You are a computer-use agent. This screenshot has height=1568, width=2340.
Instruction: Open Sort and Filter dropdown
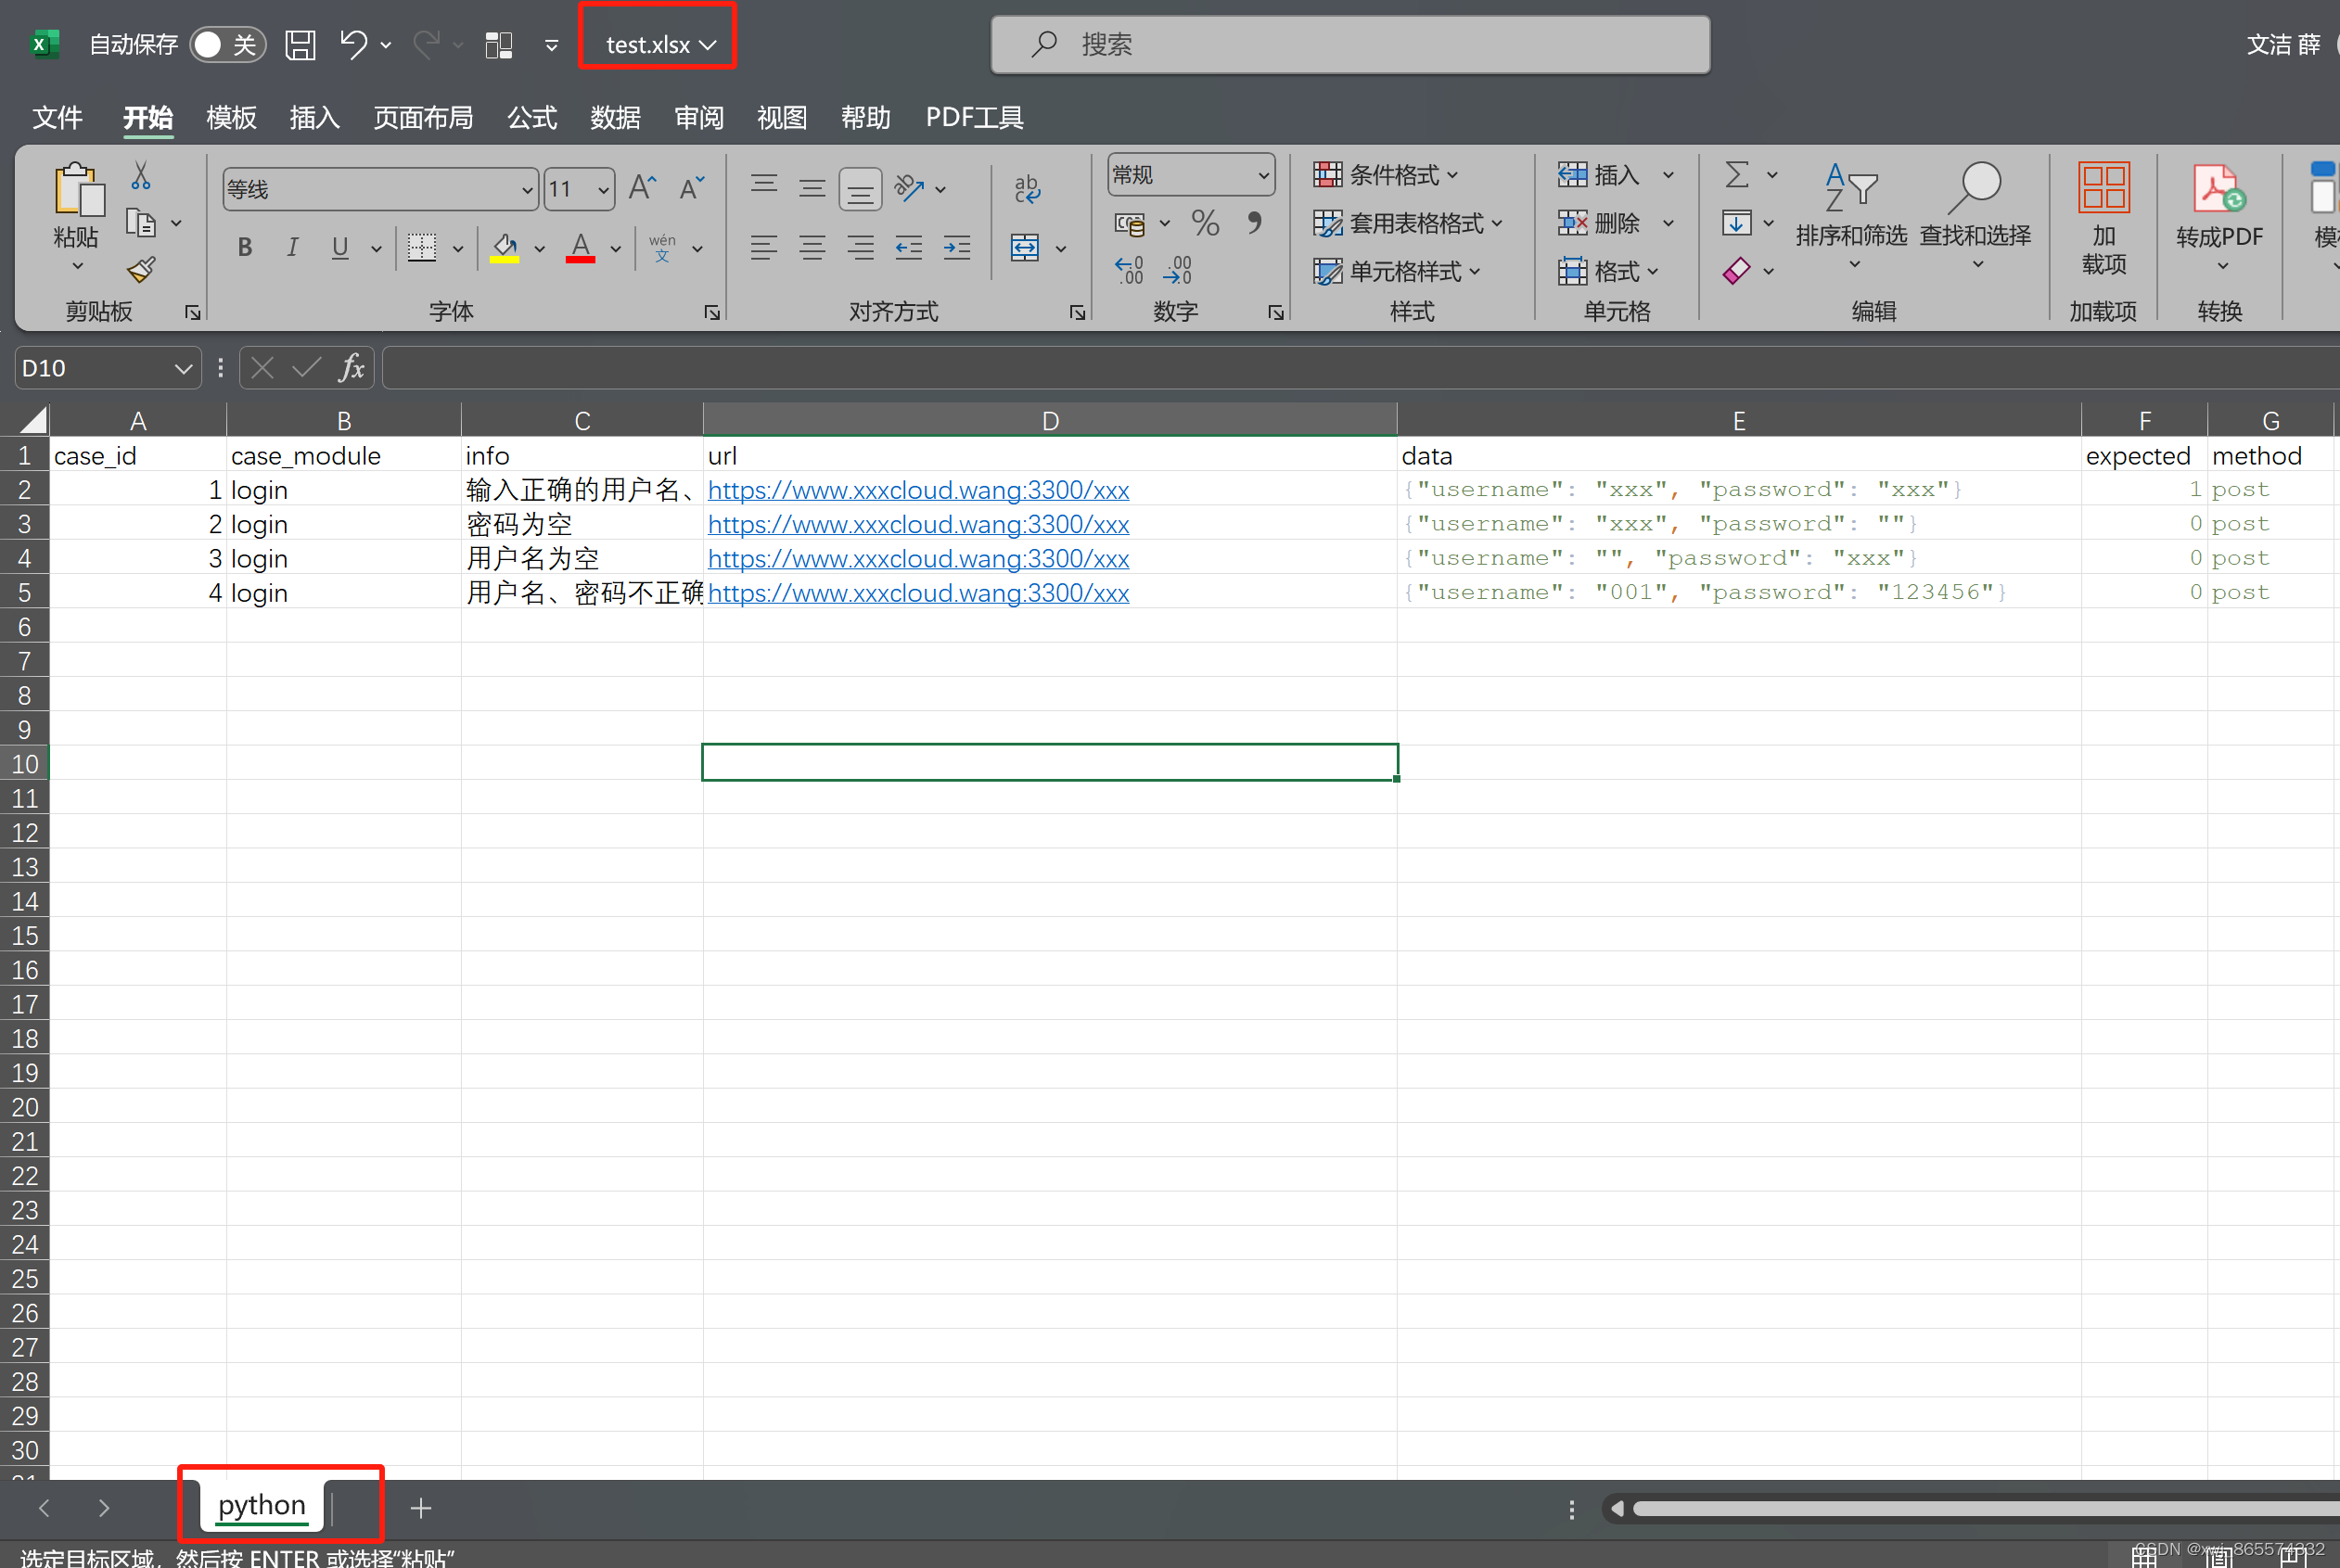pos(1851,218)
